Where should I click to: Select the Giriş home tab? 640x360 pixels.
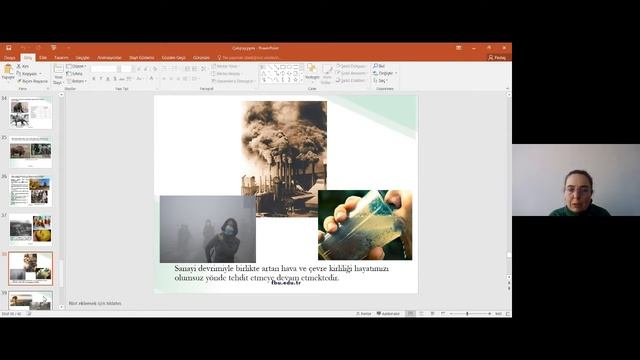pyautogui.click(x=28, y=58)
